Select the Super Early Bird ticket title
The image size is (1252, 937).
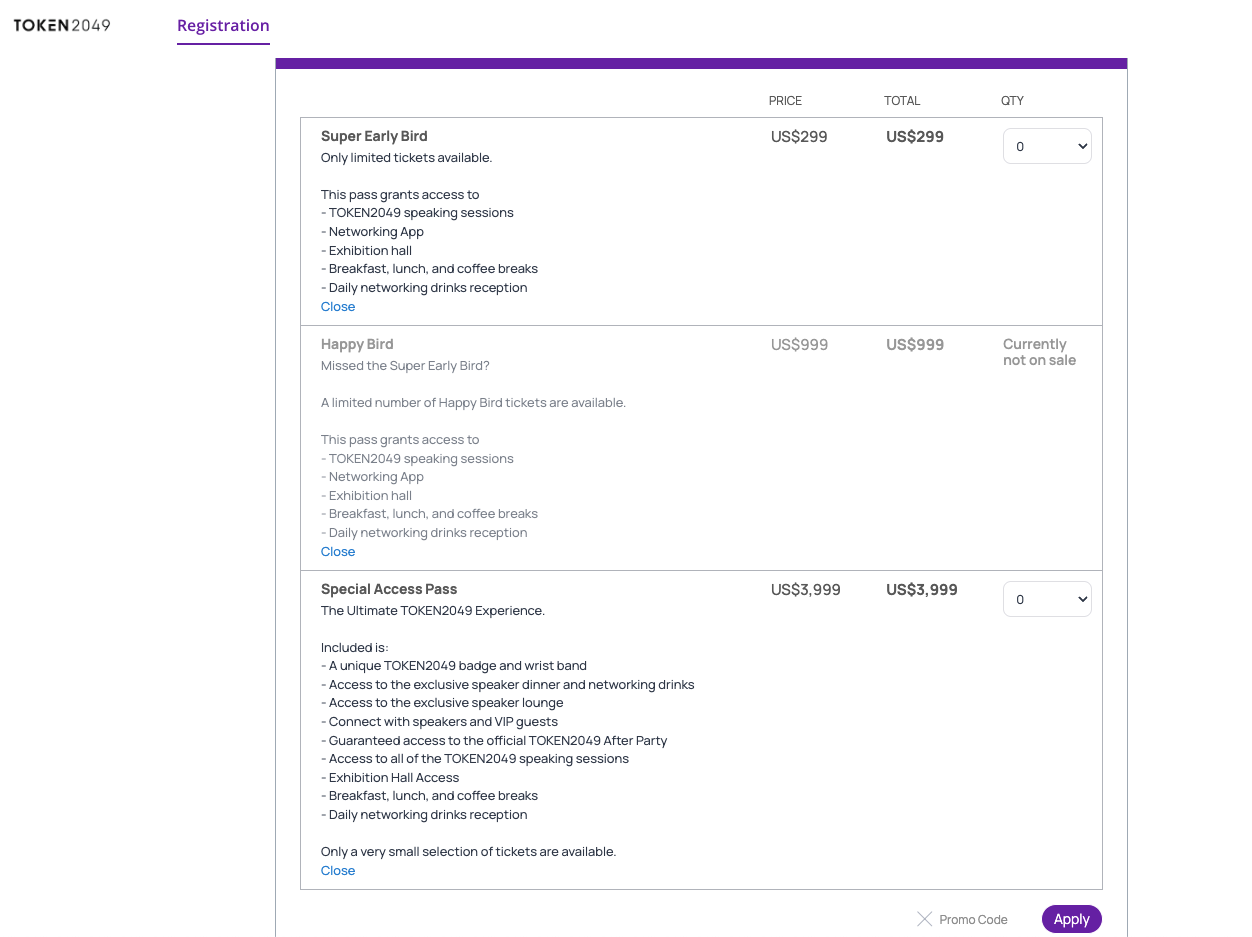(374, 137)
